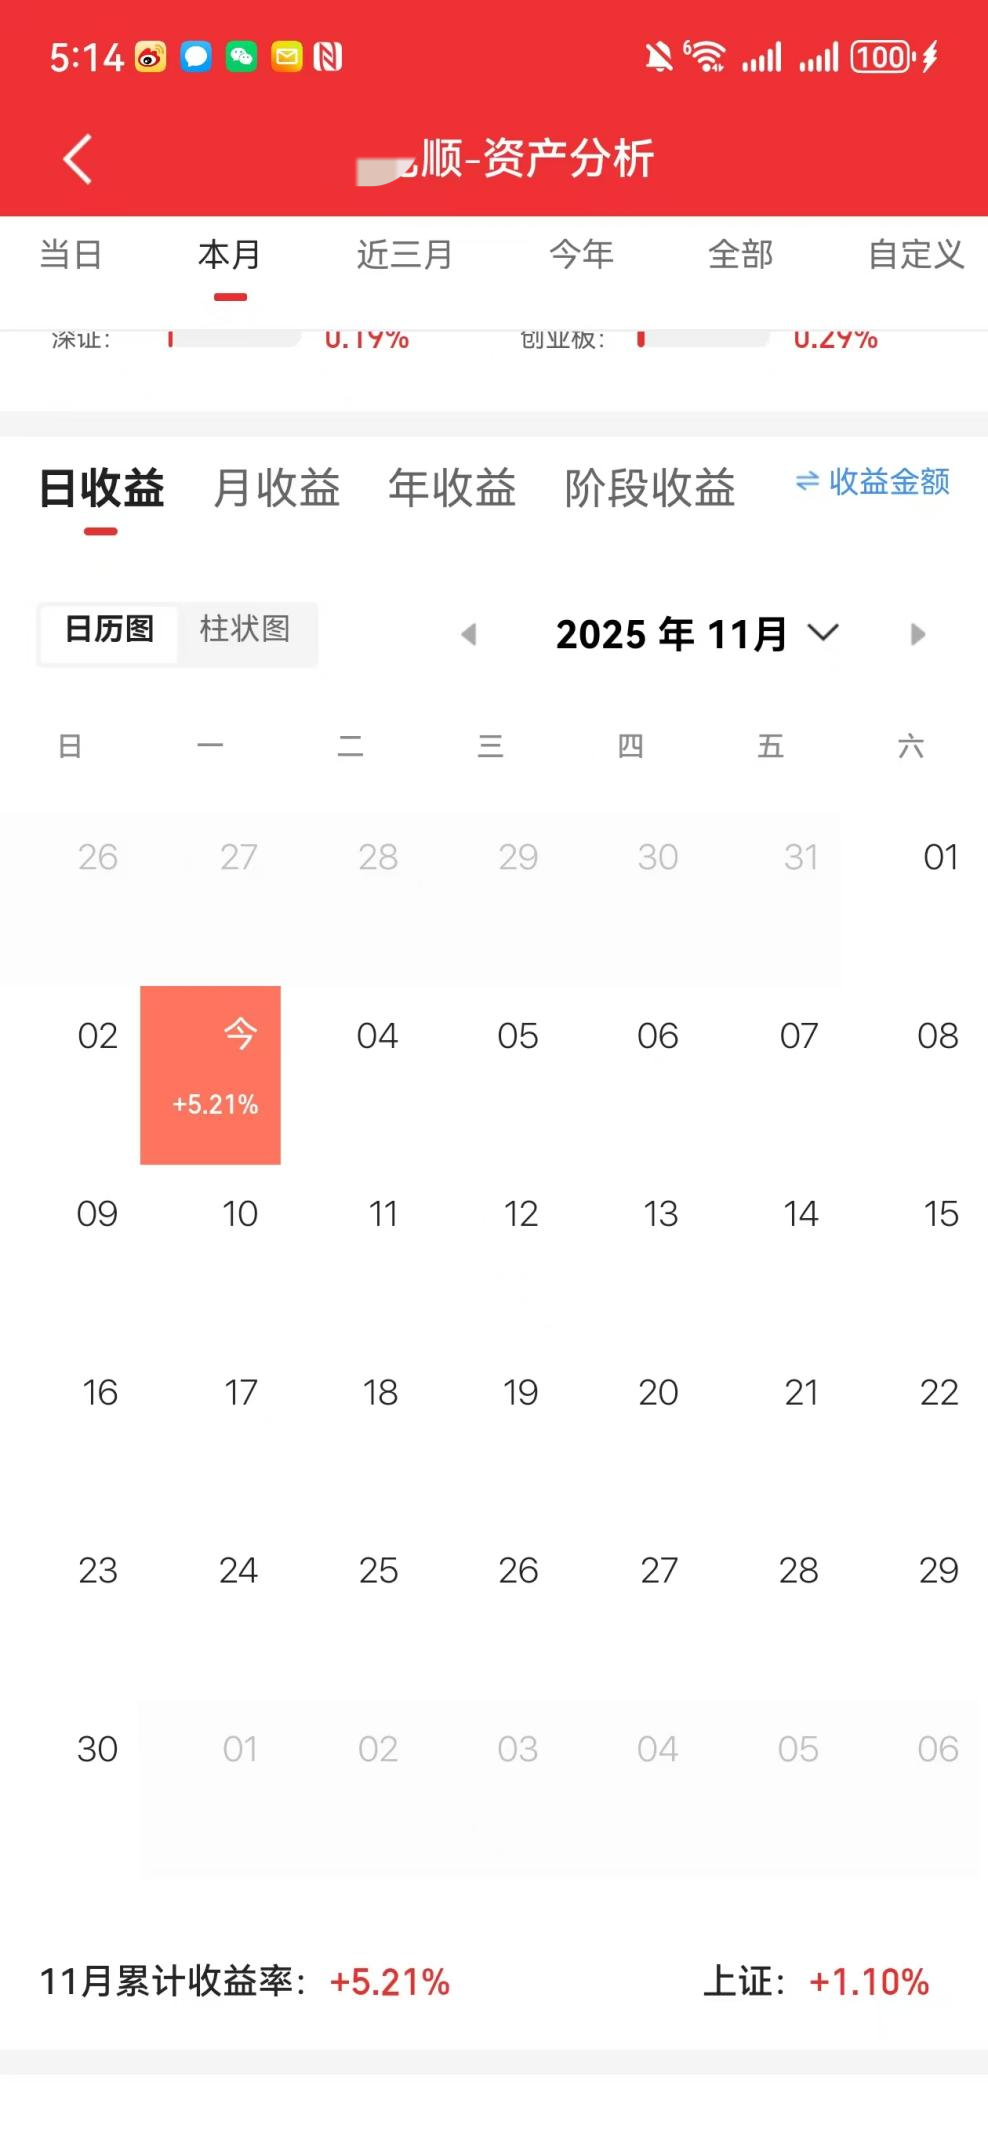Toggle display to 收益金额

click(872, 482)
